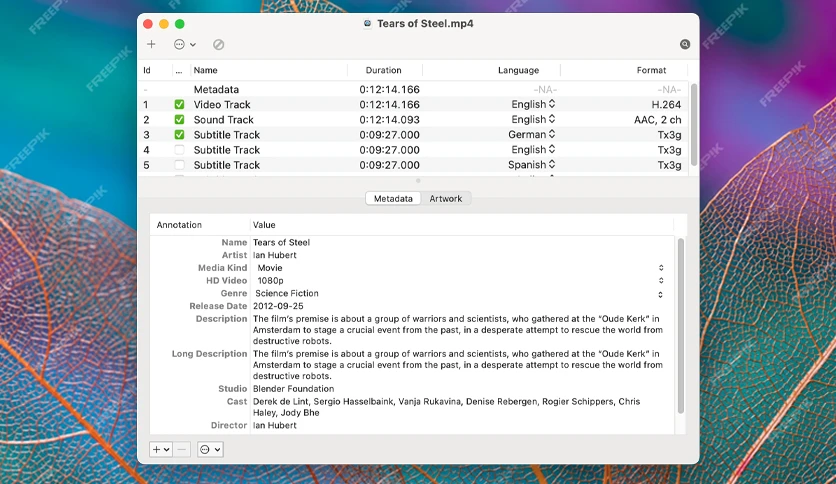This screenshot has height=484, width=836.
Task: Click the split view divider handle dot
Action: [418, 181]
